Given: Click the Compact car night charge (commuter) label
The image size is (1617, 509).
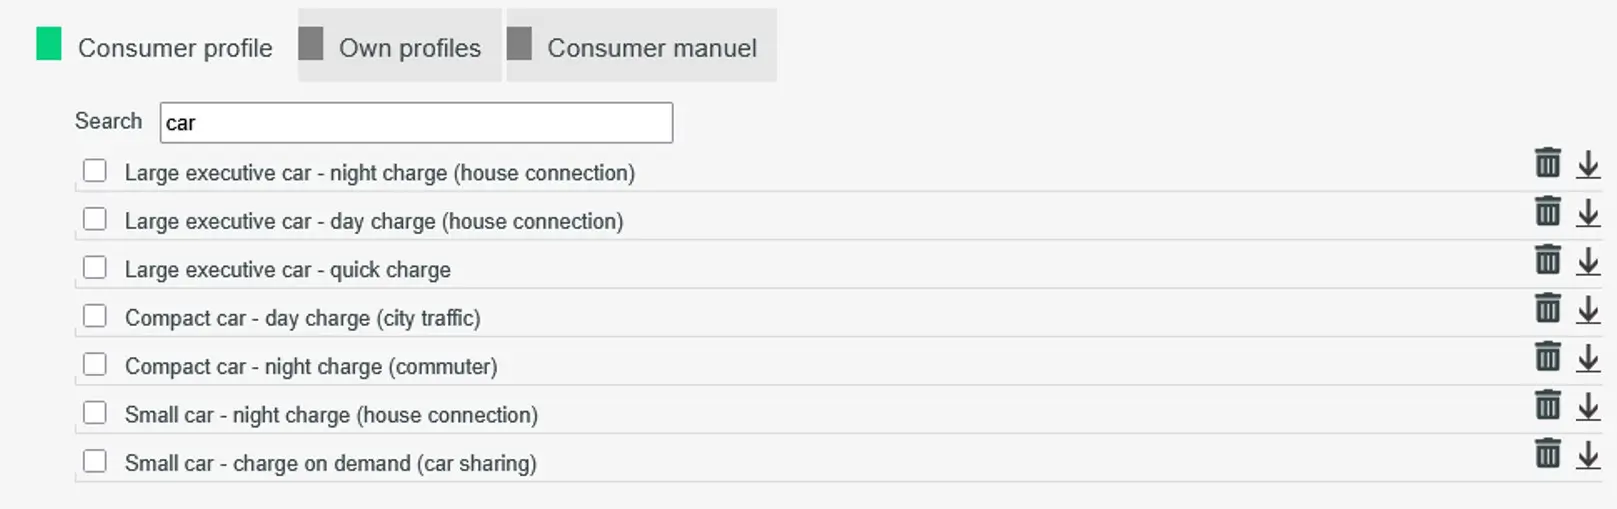Looking at the screenshot, I should [311, 367].
